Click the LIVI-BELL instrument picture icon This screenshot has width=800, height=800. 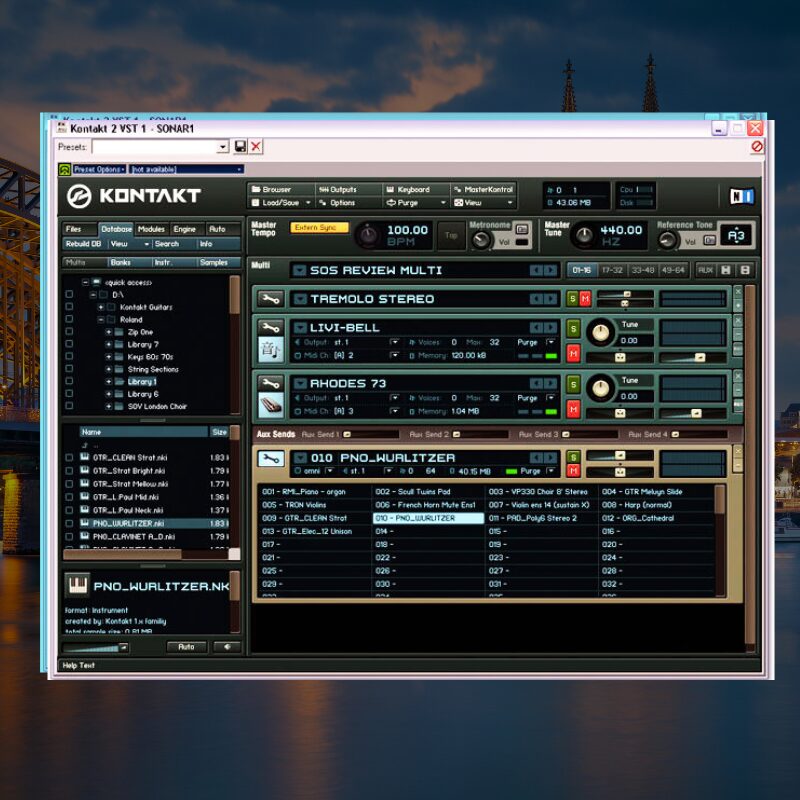(270, 349)
